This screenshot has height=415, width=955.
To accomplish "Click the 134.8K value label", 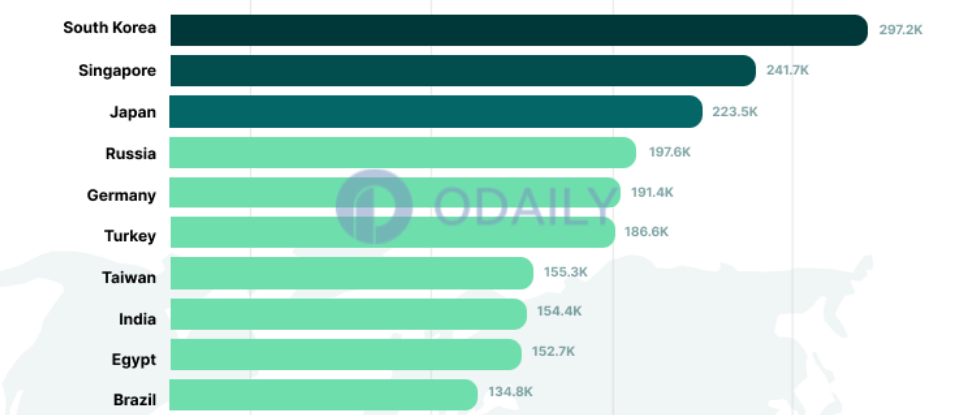I will point(510,391).
